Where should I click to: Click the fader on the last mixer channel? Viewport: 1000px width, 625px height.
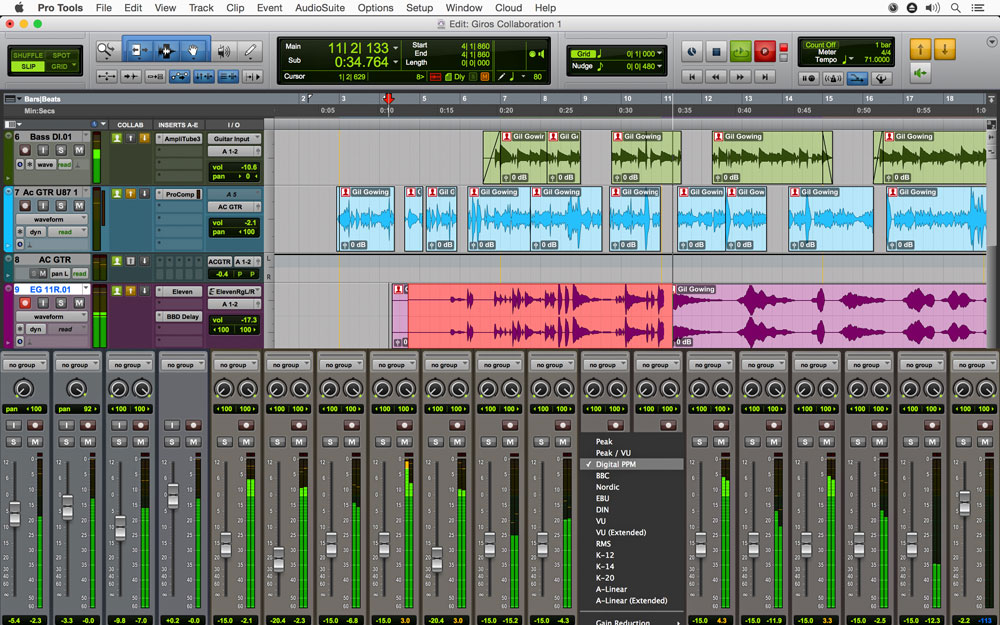pyautogui.click(x=964, y=503)
